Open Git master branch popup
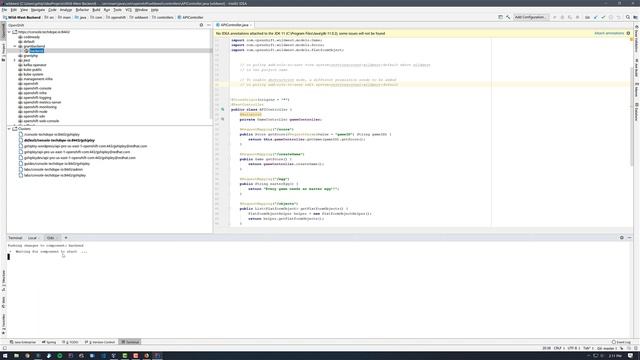 [x=607, y=348]
